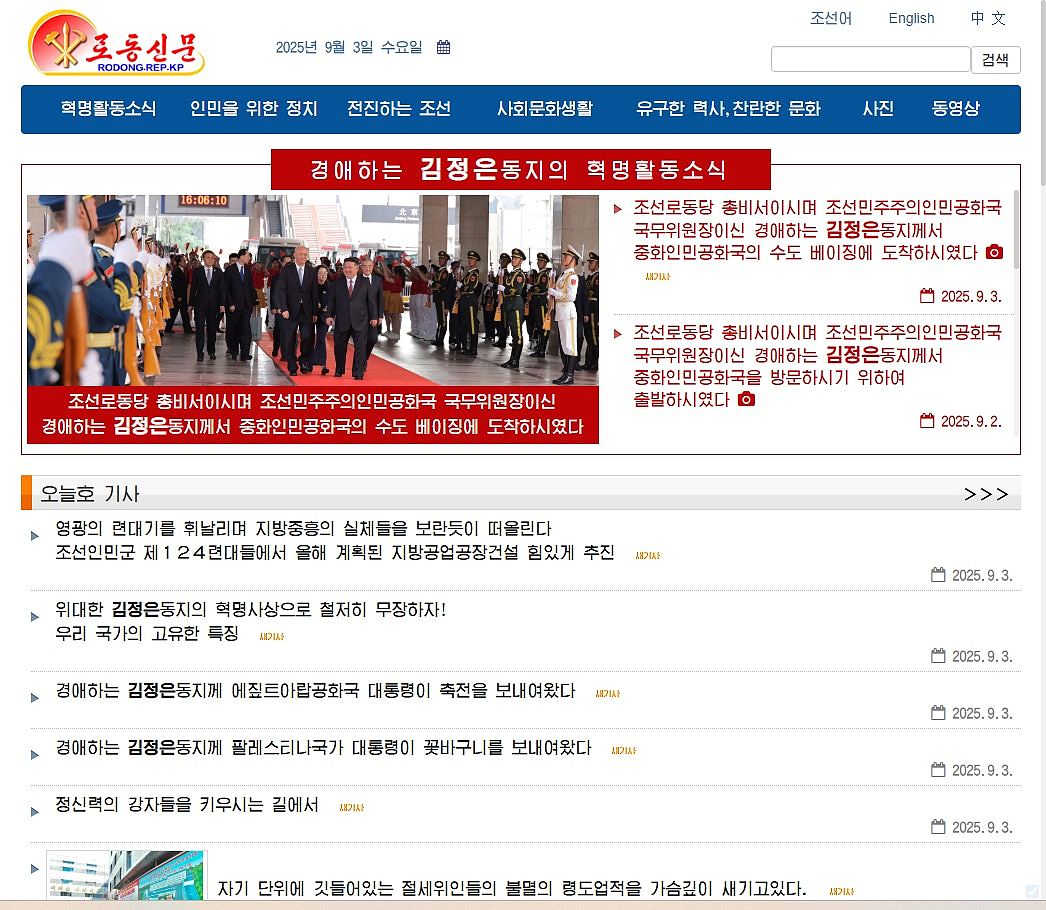Screen dimensions: 1046x910
Task: Click the main photo of Beijing arrival
Action: (x=313, y=290)
